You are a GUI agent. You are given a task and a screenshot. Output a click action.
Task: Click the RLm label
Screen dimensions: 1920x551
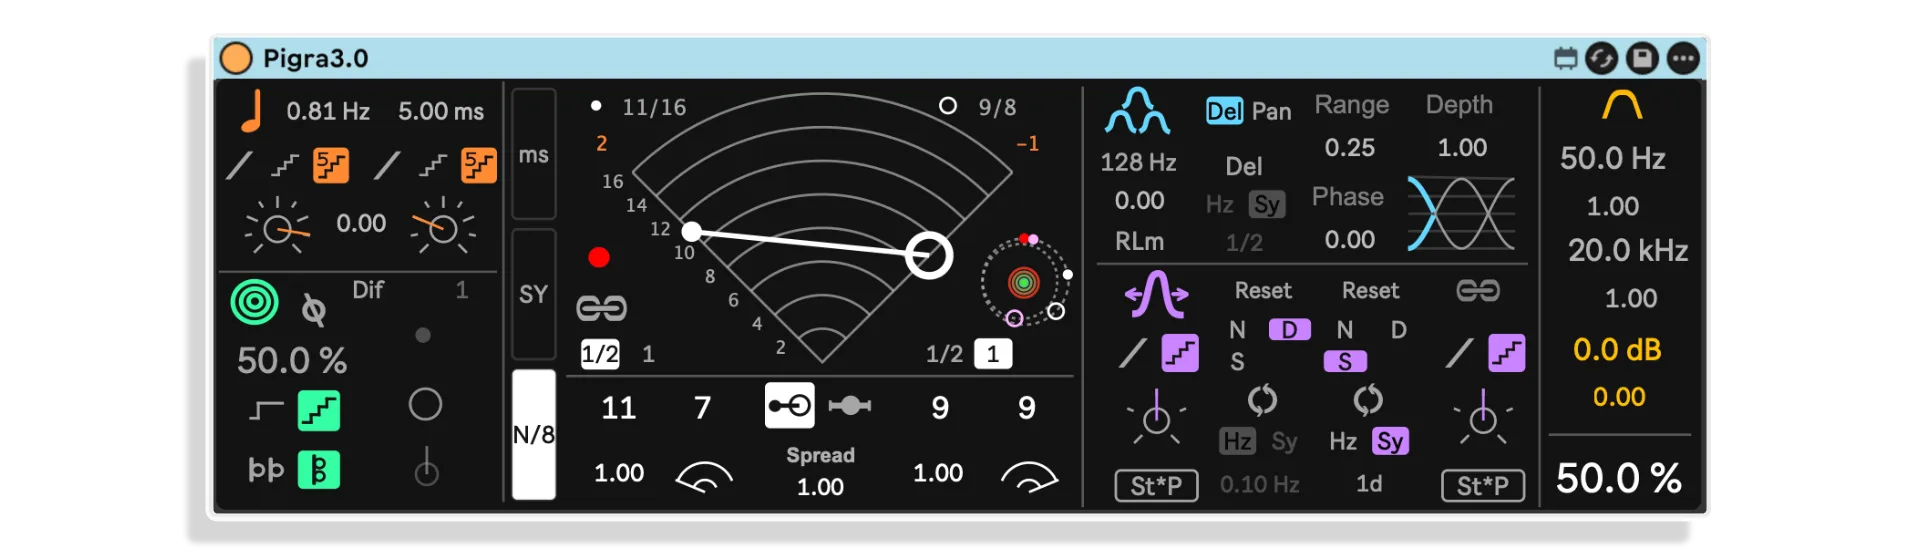coord(1140,241)
